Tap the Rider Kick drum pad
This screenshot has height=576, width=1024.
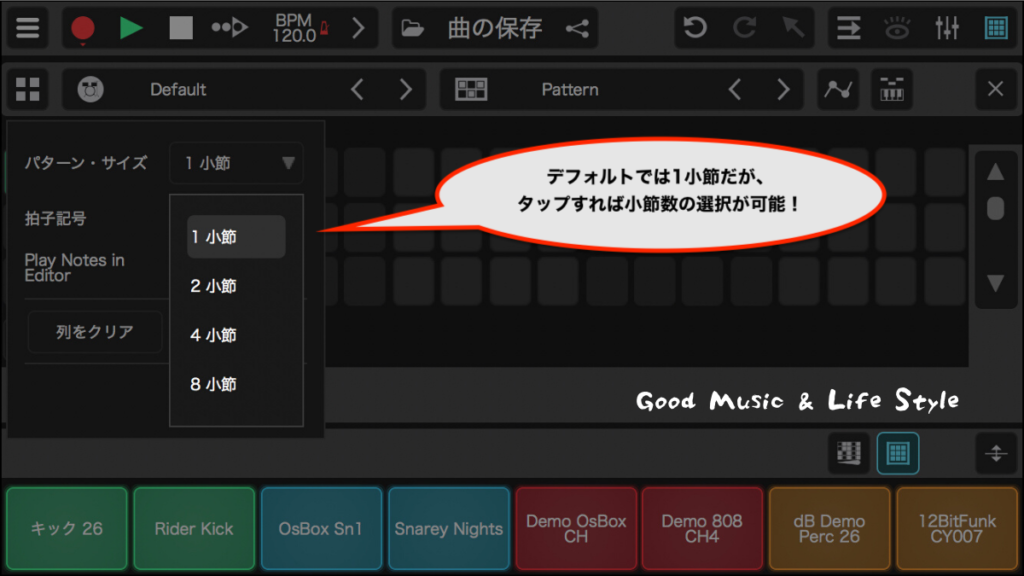pyautogui.click(x=194, y=528)
